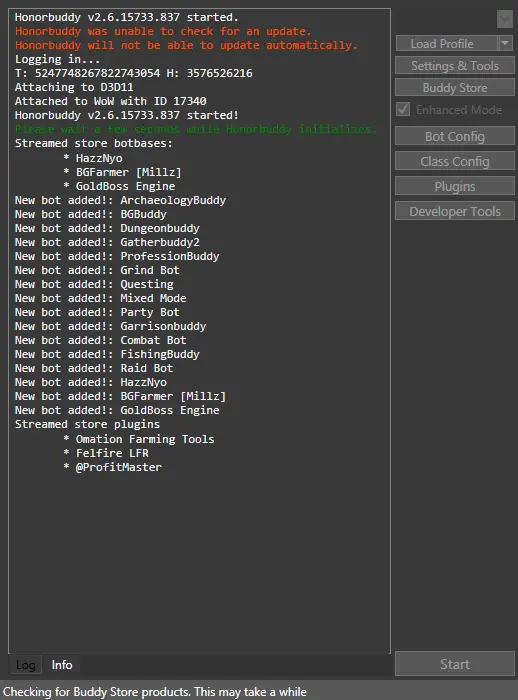518x700 pixels.
Task: Launch Developer Tools
Action: click(x=455, y=211)
